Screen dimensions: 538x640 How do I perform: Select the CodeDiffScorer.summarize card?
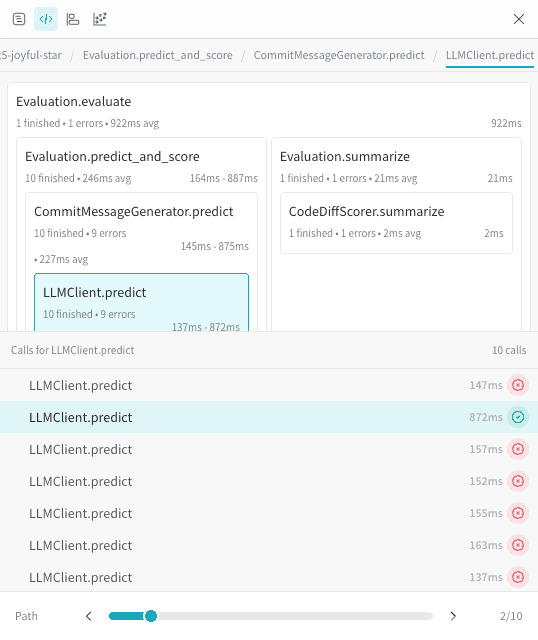396,223
